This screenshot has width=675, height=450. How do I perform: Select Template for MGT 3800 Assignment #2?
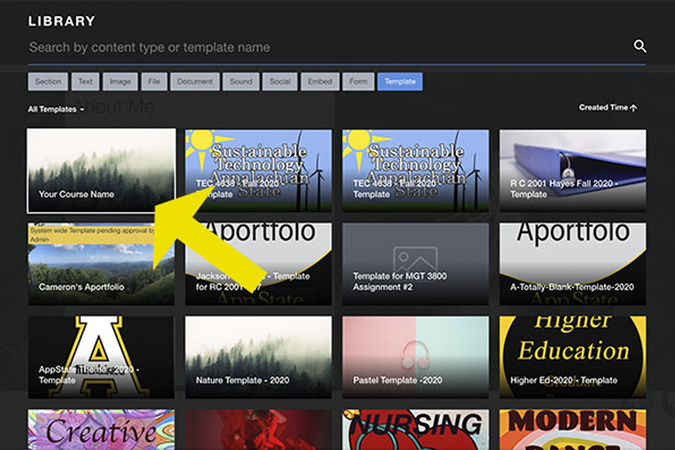pos(415,264)
